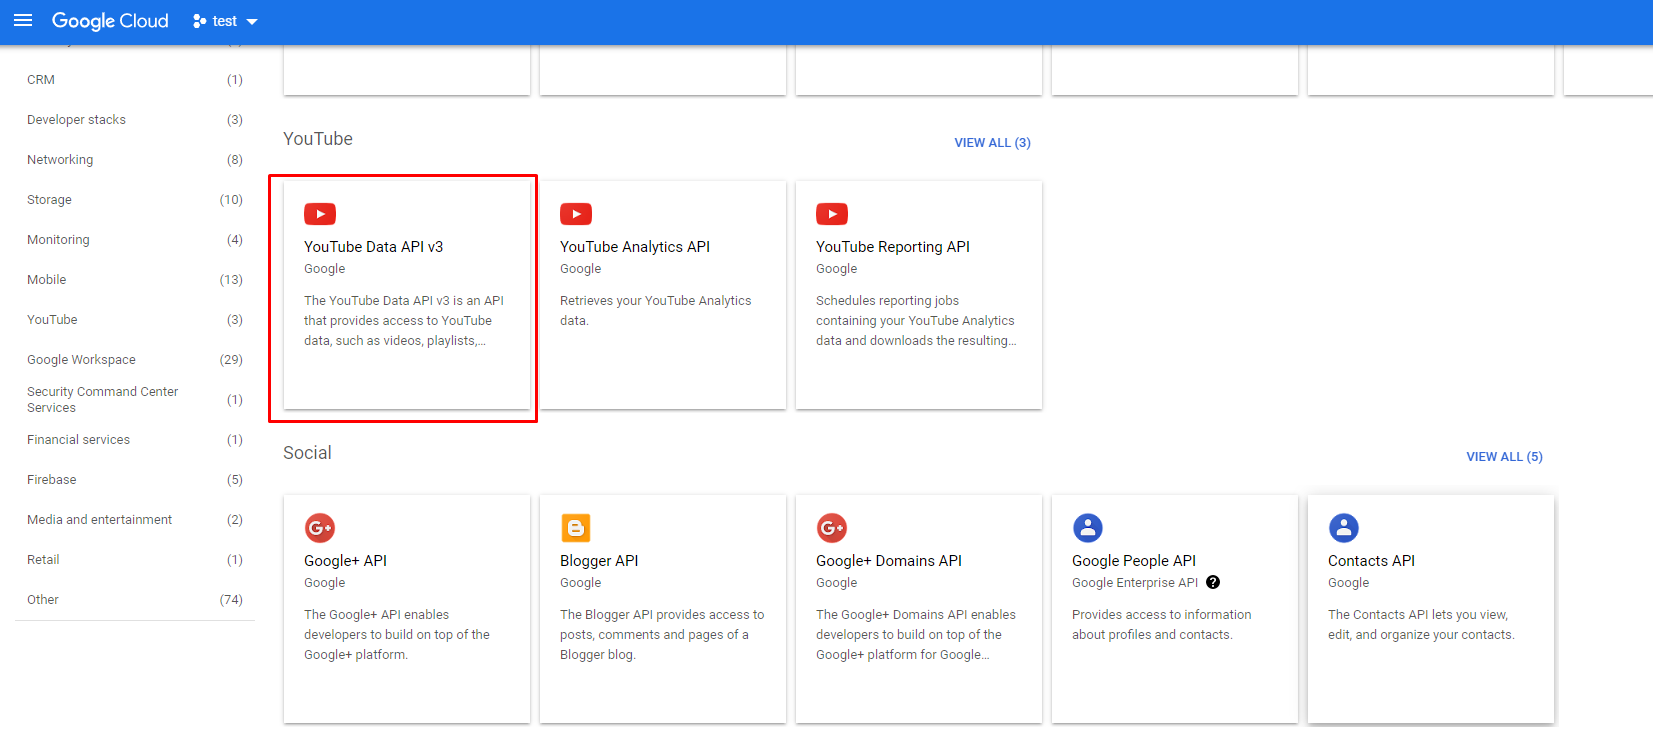Click the Google People API person icon

coord(1088,528)
